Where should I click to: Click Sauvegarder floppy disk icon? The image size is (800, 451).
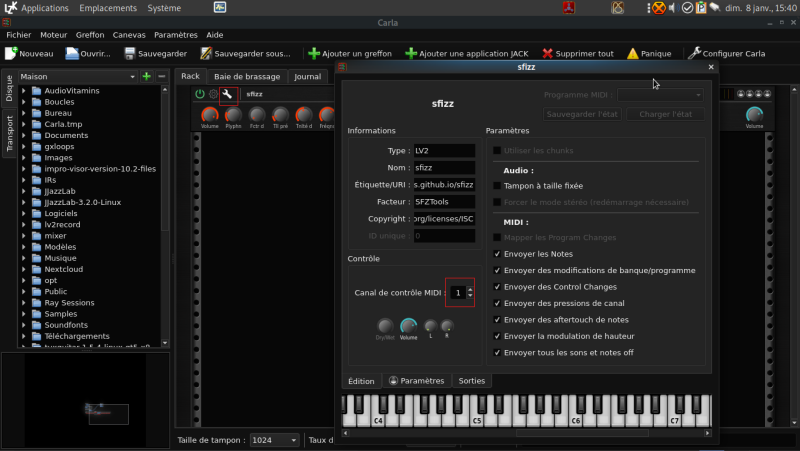[130, 54]
